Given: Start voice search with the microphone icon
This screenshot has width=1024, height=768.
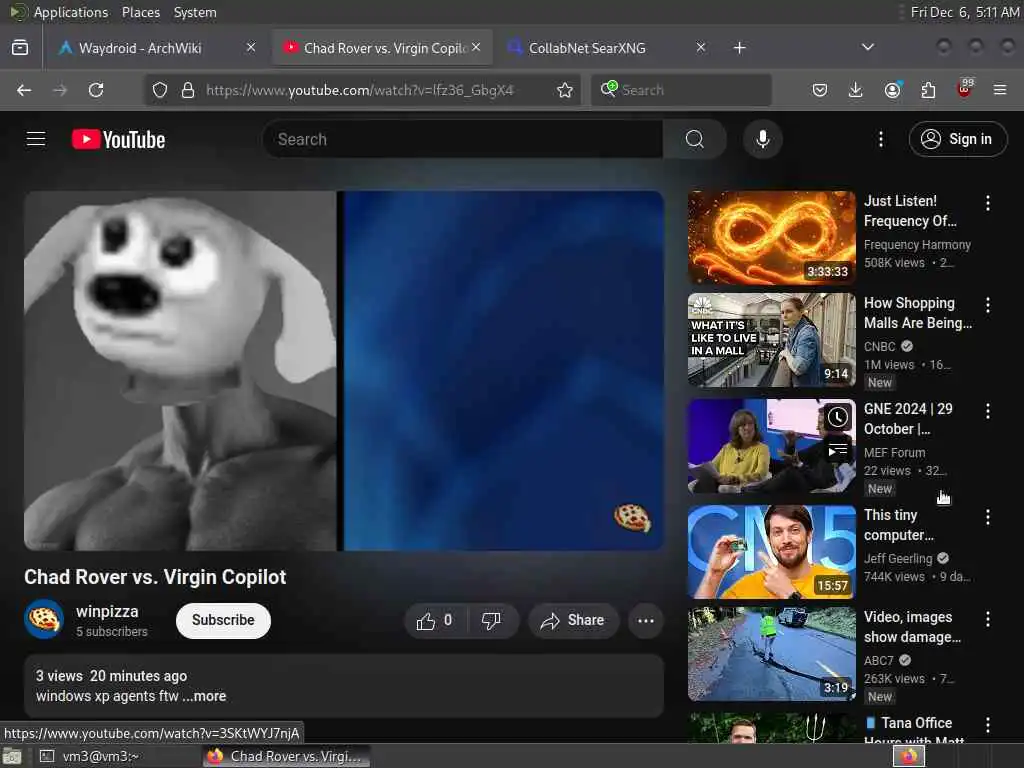Looking at the screenshot, I should (762, 139).
